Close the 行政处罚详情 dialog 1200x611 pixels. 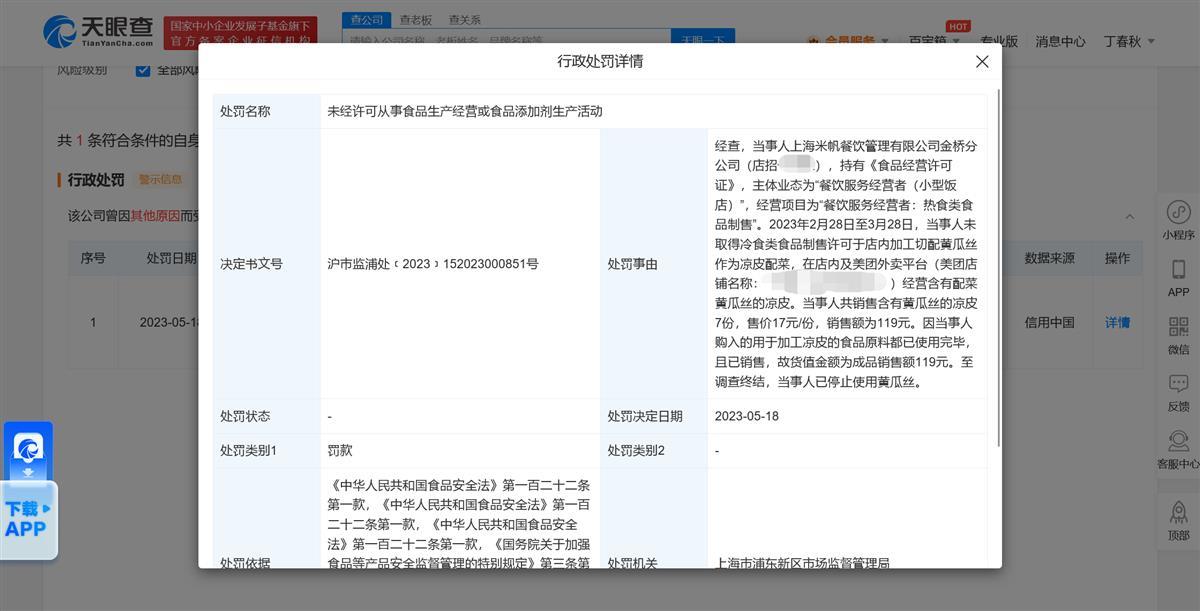tap(981, 62)
